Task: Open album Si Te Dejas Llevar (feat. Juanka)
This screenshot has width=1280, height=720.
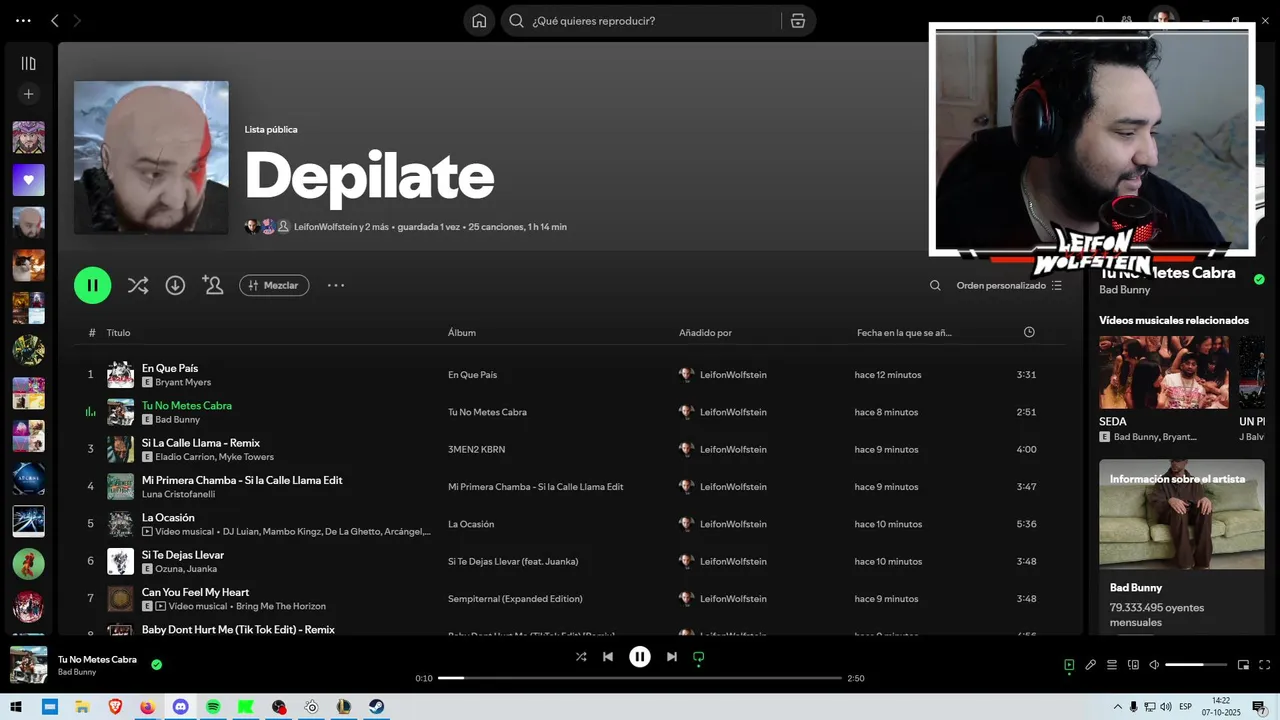Action: click(x=513, y=561)
